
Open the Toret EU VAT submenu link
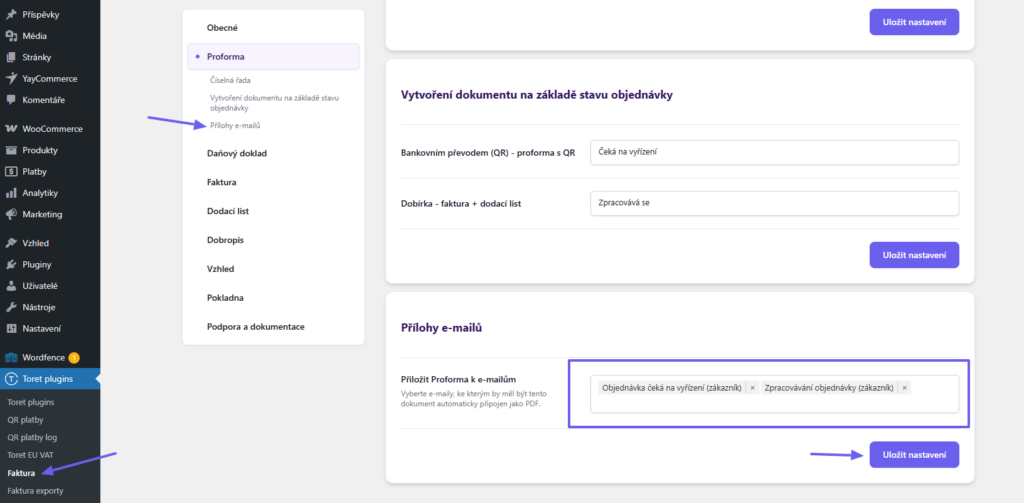30,455
